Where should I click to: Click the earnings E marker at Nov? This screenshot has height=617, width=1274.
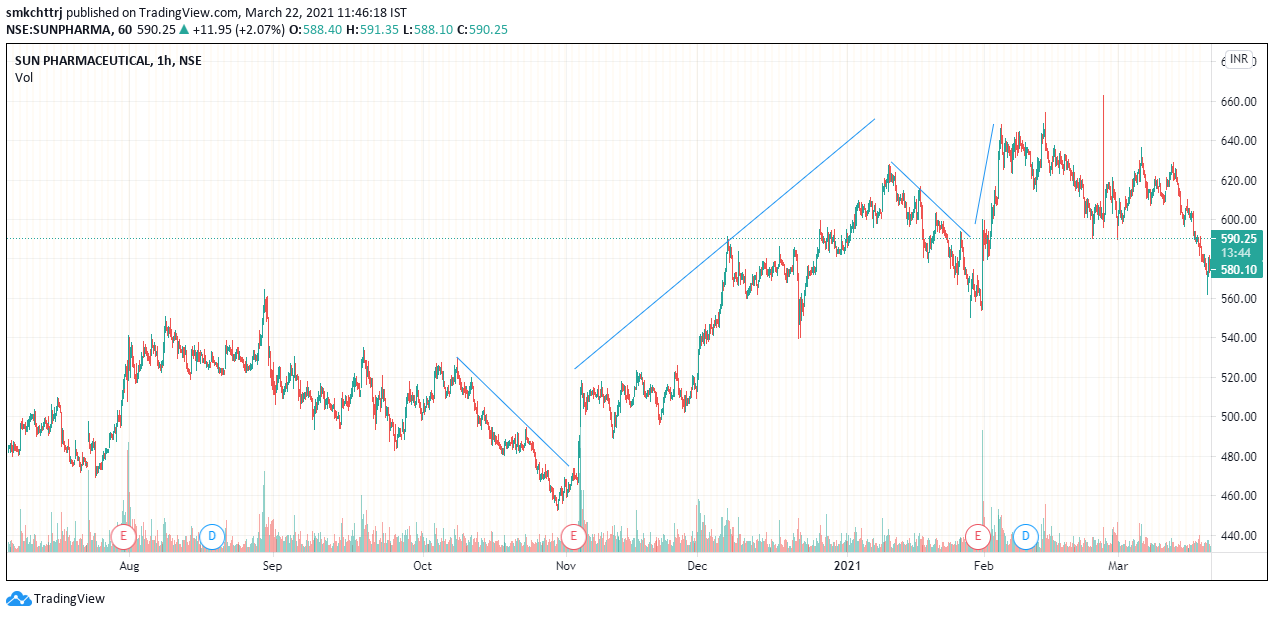click(x=574, y=536)
